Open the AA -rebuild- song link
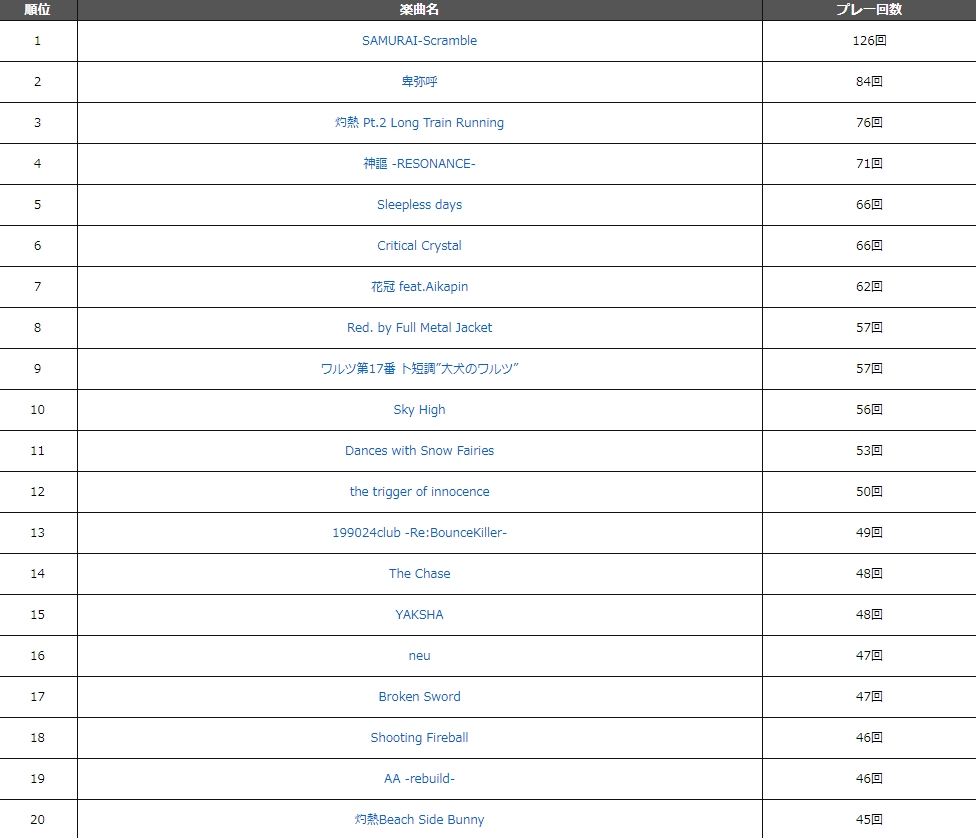This screenshot has height=838, width=976. (x=419, y=779)
